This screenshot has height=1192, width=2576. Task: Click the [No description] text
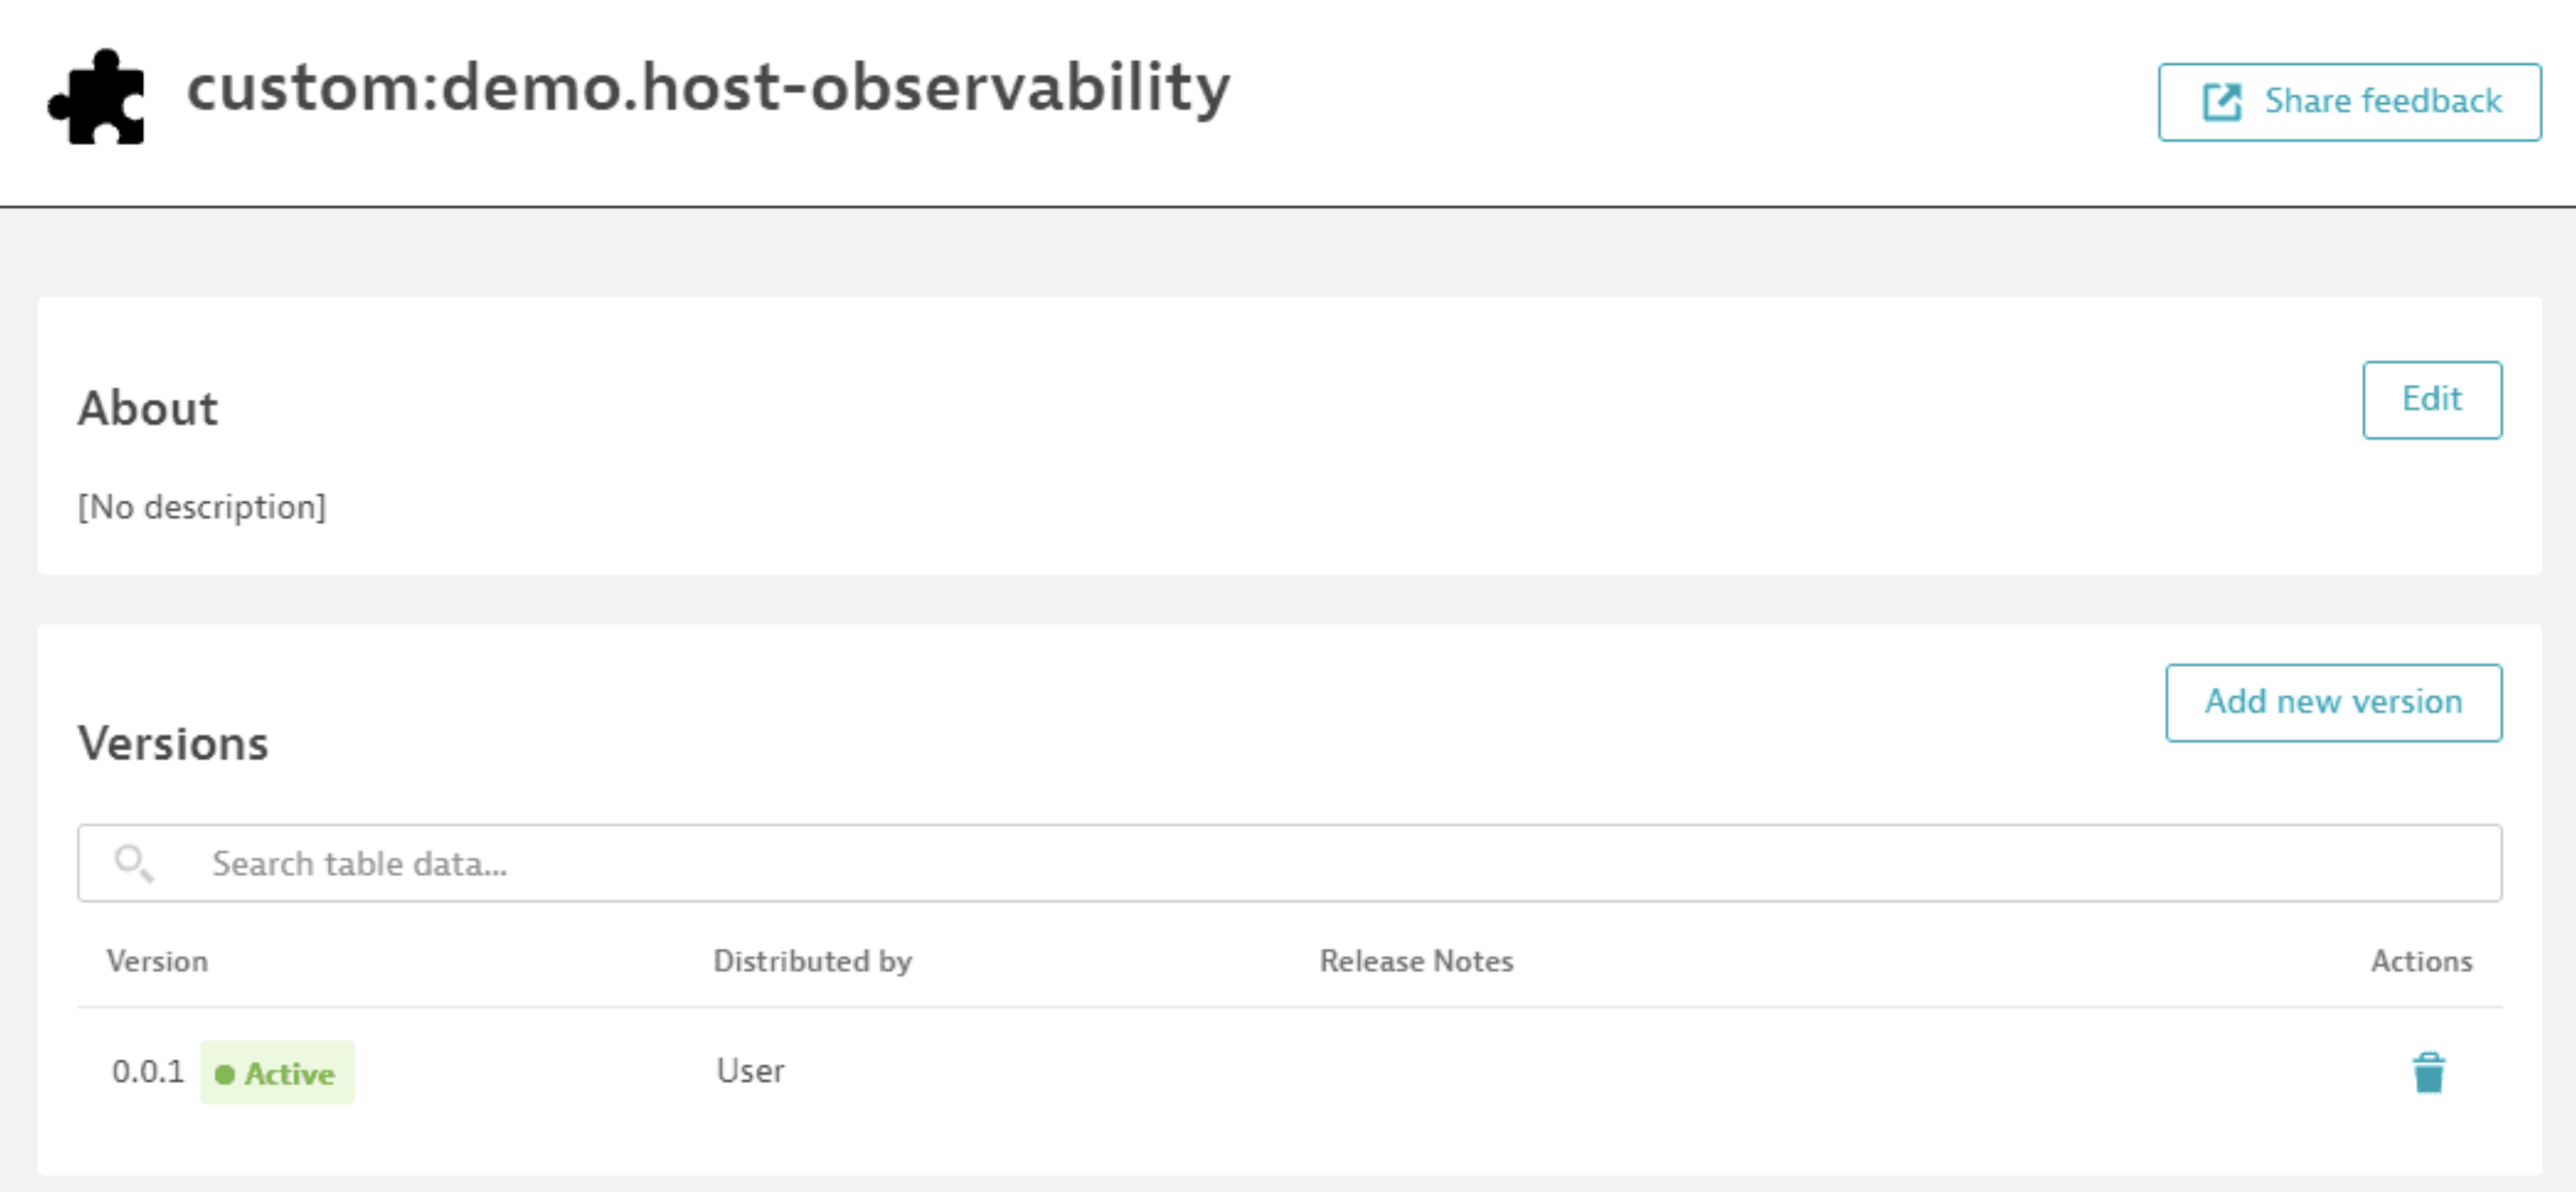(x=202, y=507)
